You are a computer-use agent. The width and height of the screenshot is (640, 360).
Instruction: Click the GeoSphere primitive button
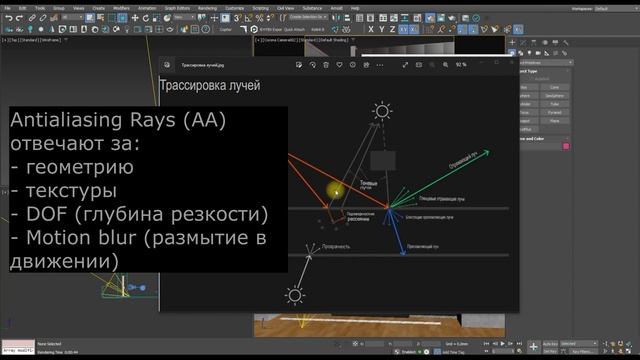(555, 96)
